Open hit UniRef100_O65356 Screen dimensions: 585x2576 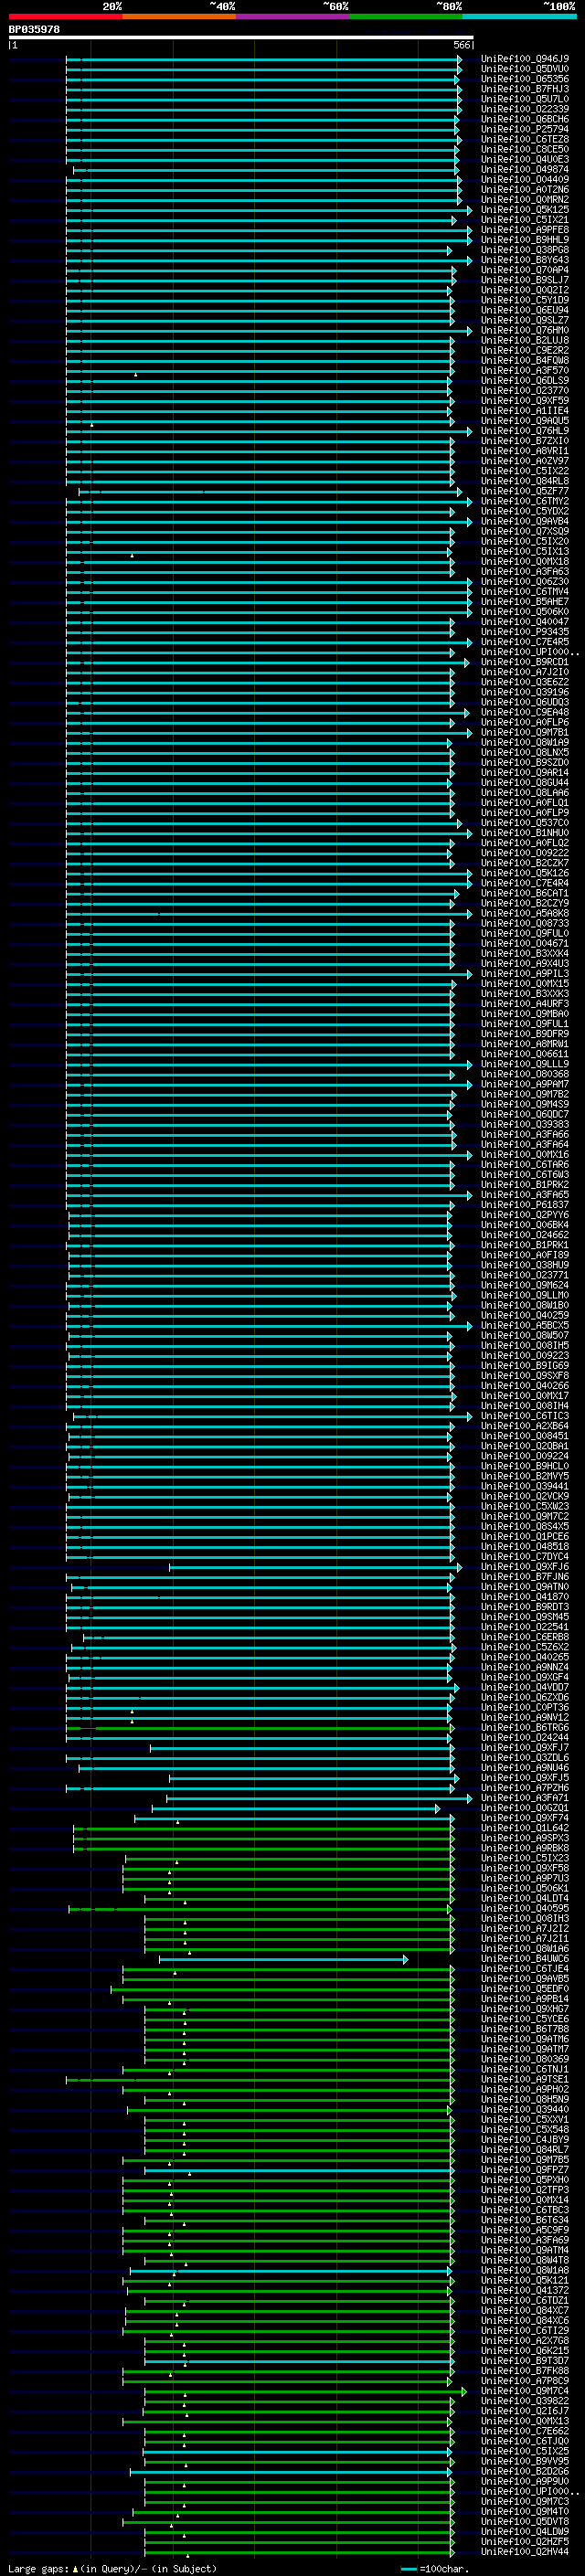(525, 79)
